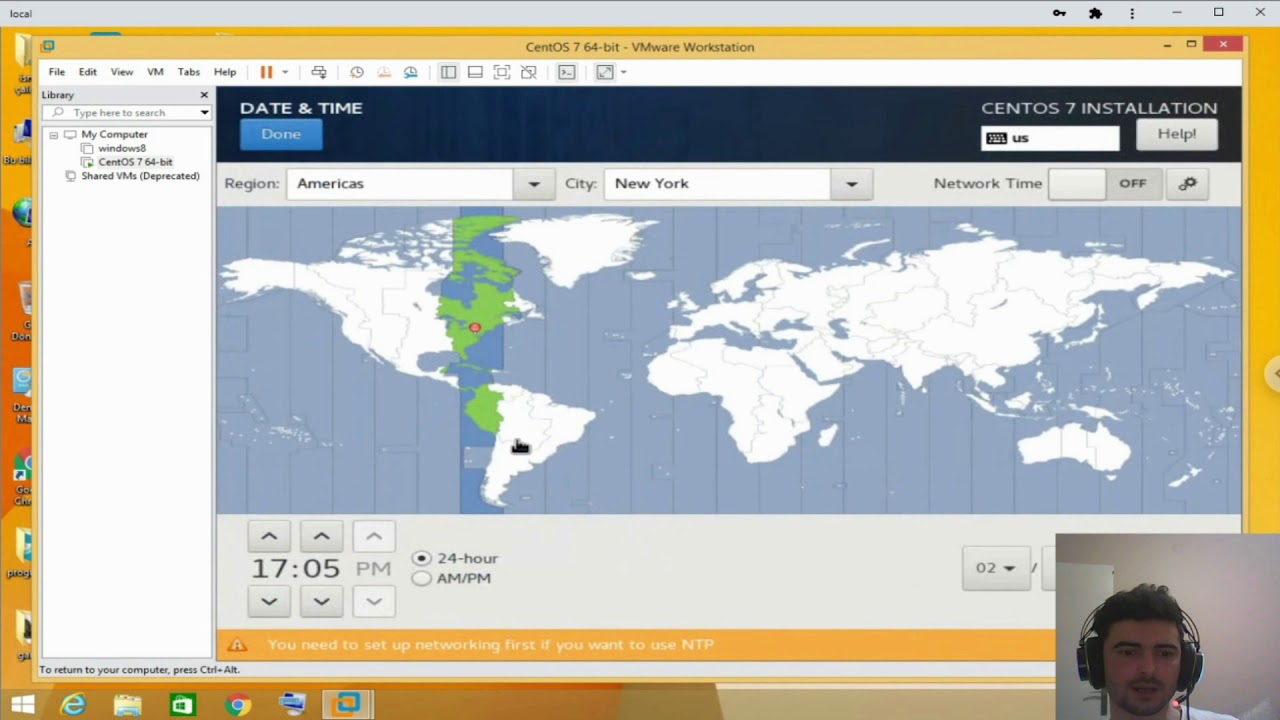Open the extensions puzzle piece icon
1280x720 pixels.
coord(1096,13)
